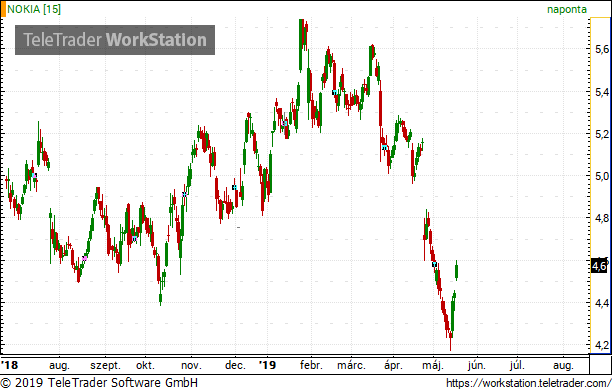This screenshot has width=612, height=392.
Task: Click the 'nov.' date axis label
Action: tap(191, 366)
